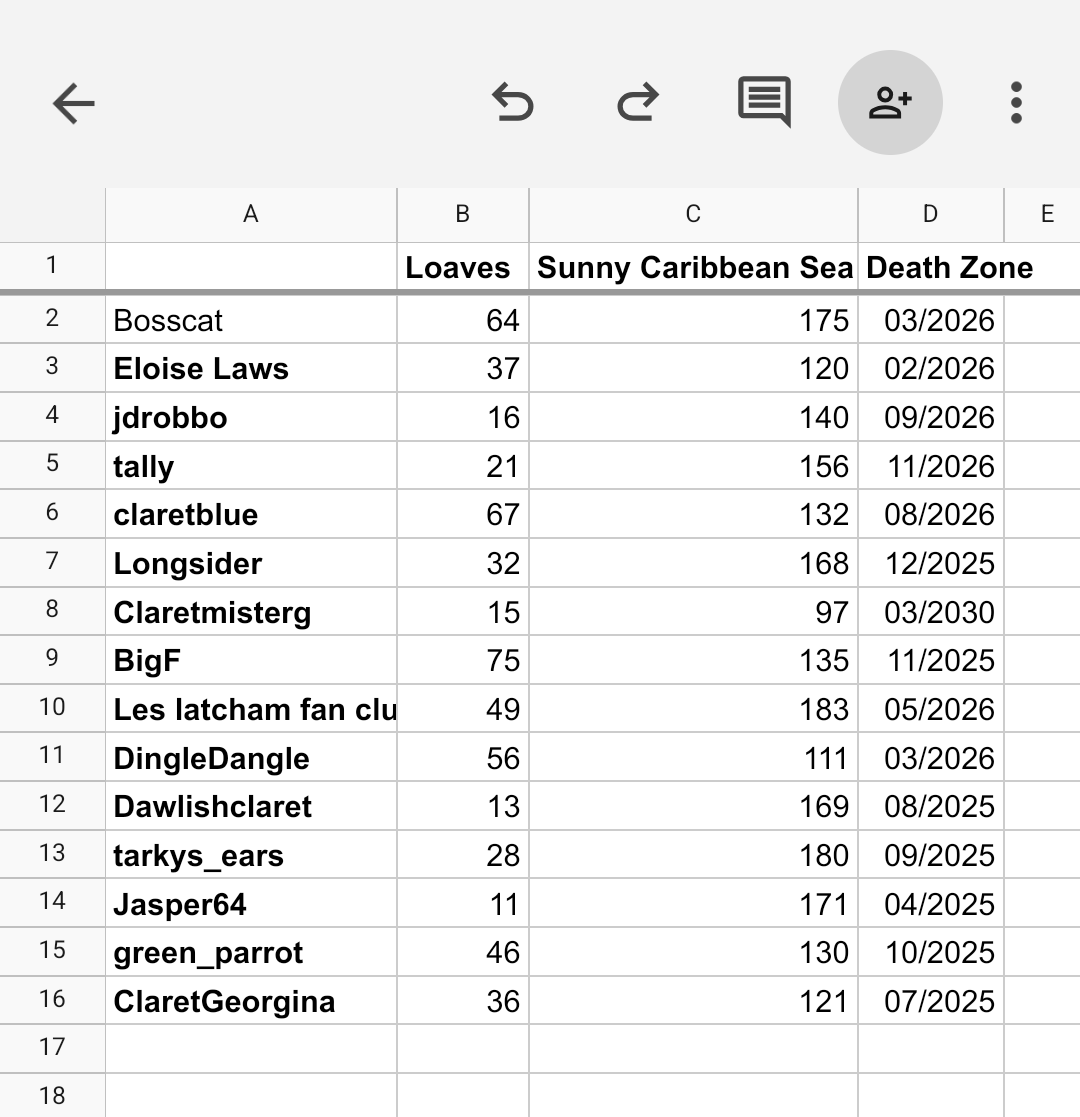Open the comments panel
1080x1117 pixels.
[764, 102]
